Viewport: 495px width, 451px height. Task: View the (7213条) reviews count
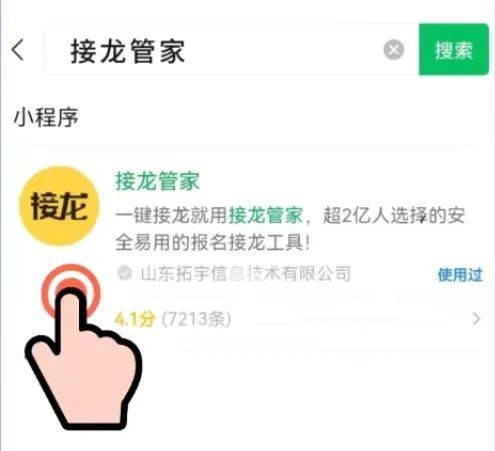(196, 319)
